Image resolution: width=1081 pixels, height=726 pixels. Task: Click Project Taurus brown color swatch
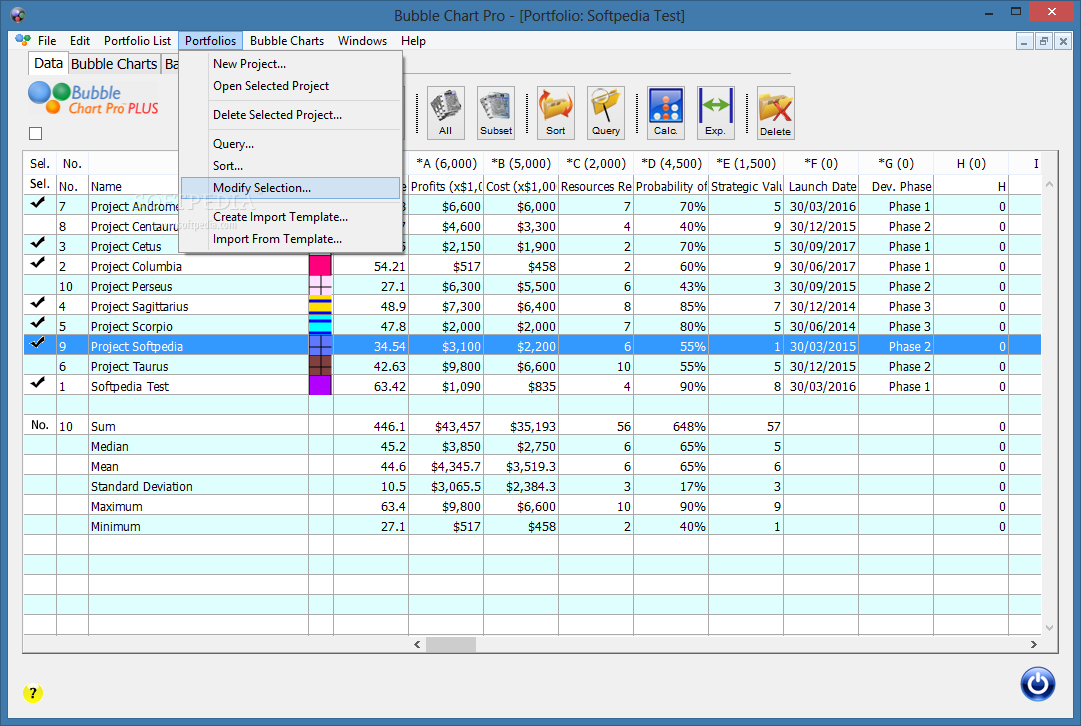(x=321, y=365)
